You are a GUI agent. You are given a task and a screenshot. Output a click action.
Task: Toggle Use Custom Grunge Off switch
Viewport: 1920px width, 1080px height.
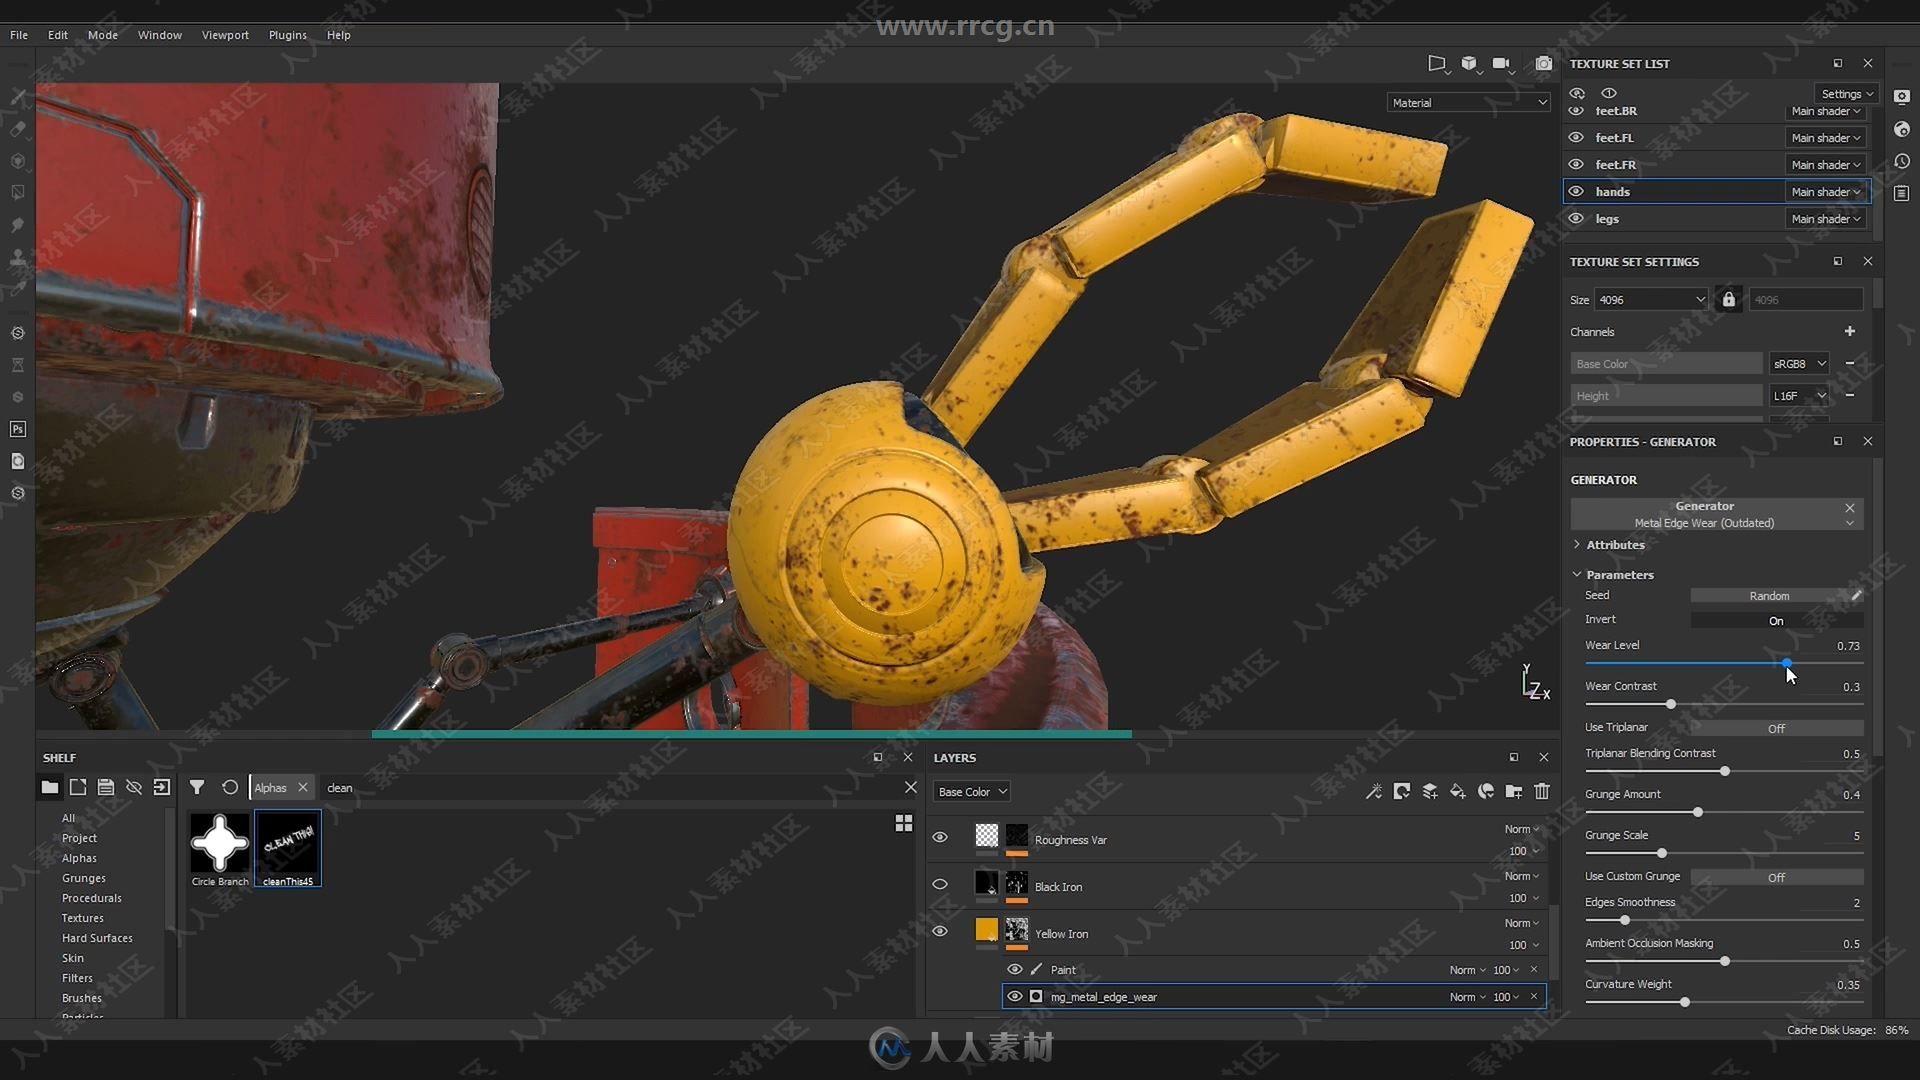pos(1776,877)
